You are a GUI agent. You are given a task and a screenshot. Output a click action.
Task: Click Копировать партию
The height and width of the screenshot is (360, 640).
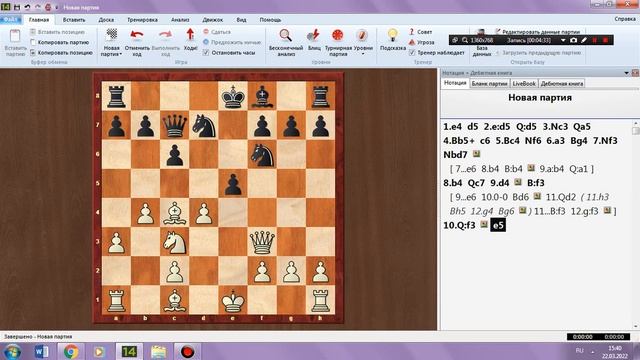[x=63, y=42]
